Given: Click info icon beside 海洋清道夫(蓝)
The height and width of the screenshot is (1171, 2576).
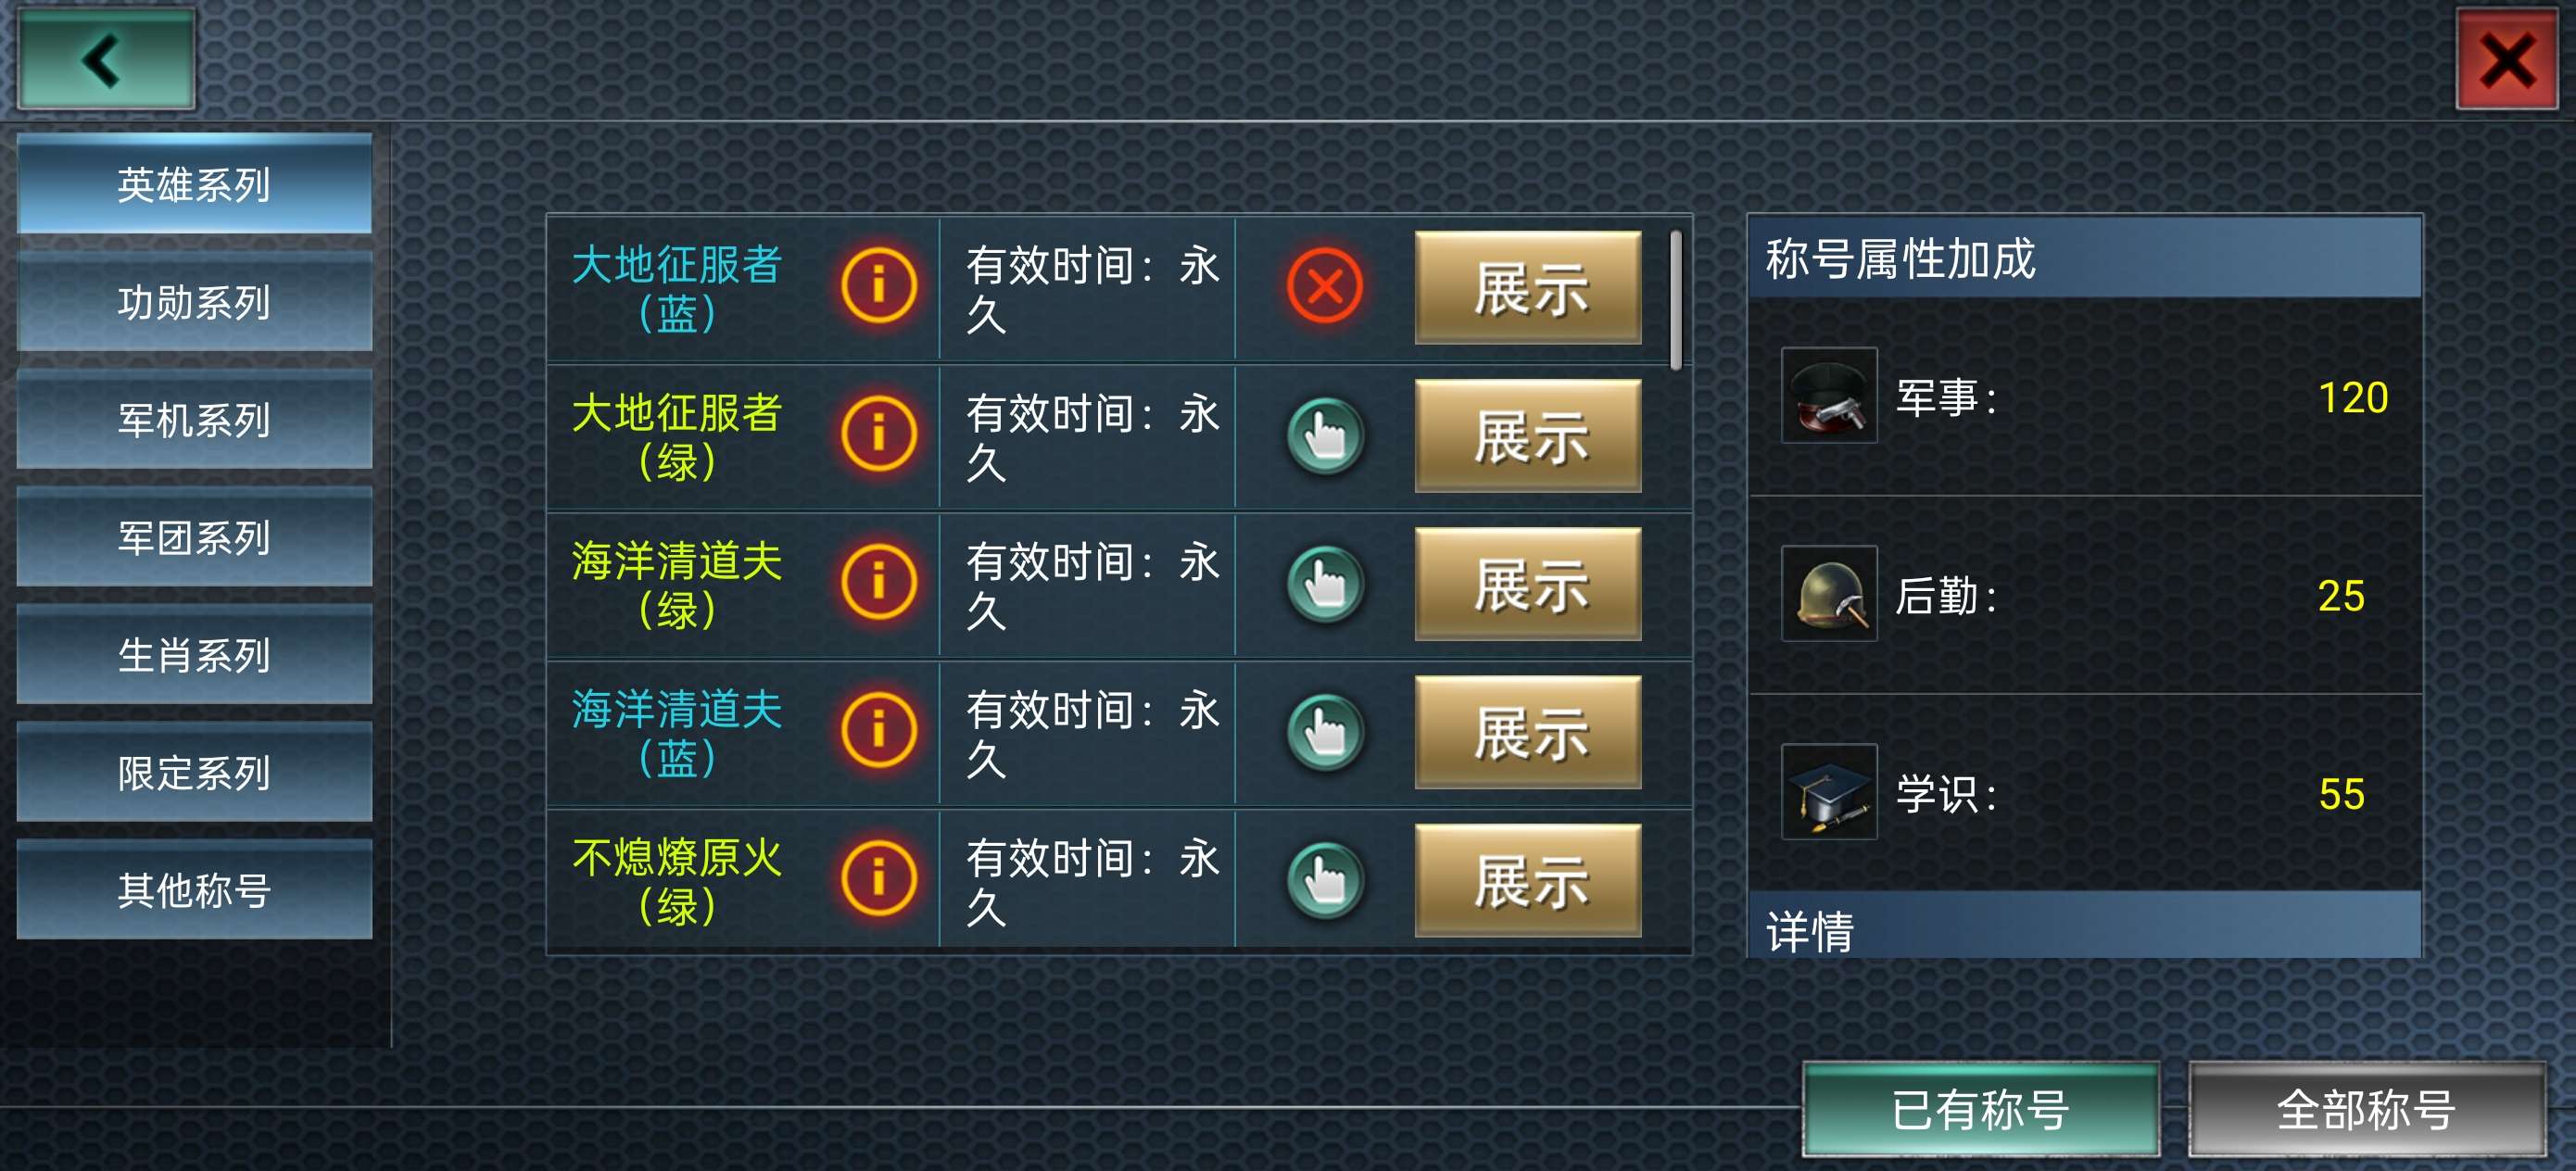Looking at the screenshot, I should [x=879, y=731].
